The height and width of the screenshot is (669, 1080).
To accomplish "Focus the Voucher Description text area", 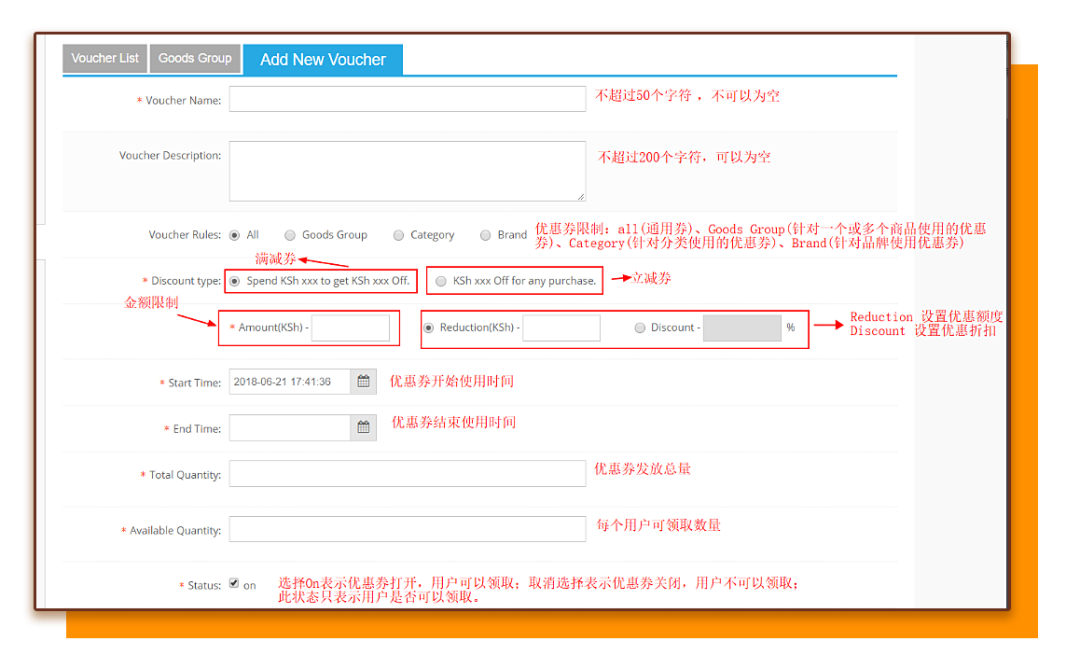I will coord(407,171).
